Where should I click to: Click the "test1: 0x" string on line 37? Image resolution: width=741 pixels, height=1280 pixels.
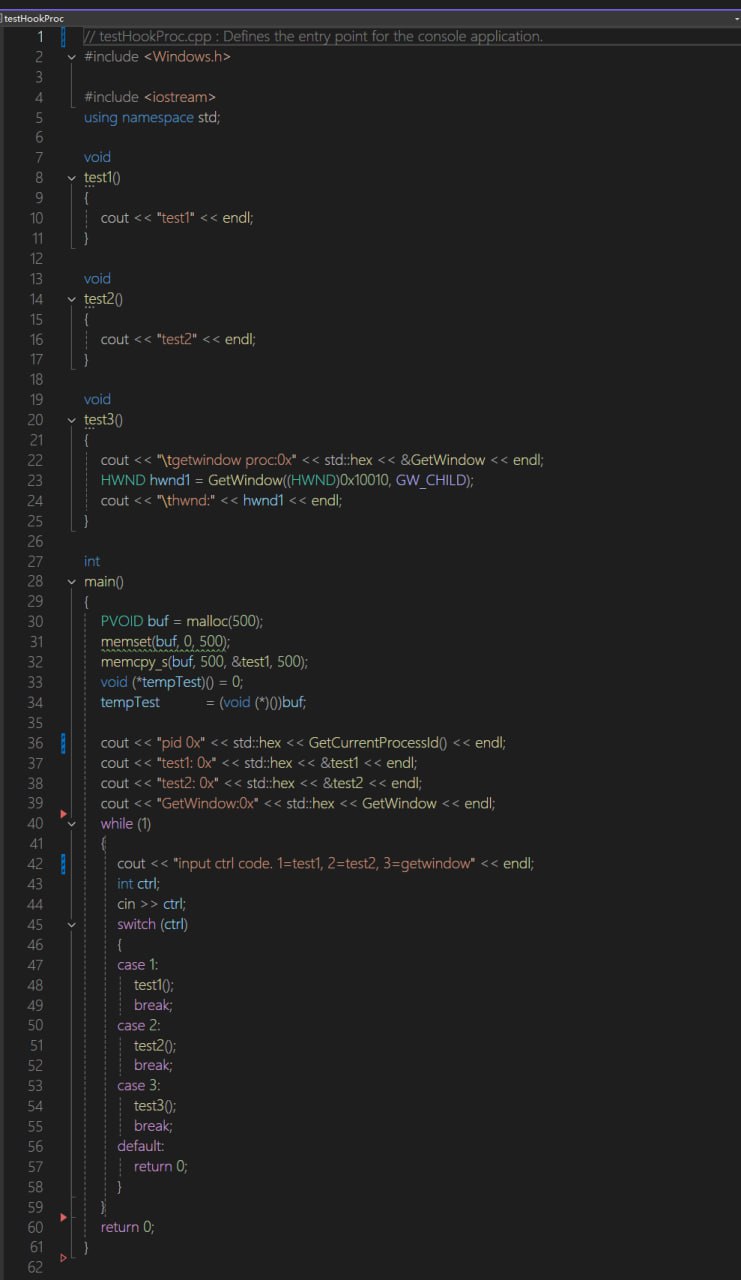click(x=188, y=763)
